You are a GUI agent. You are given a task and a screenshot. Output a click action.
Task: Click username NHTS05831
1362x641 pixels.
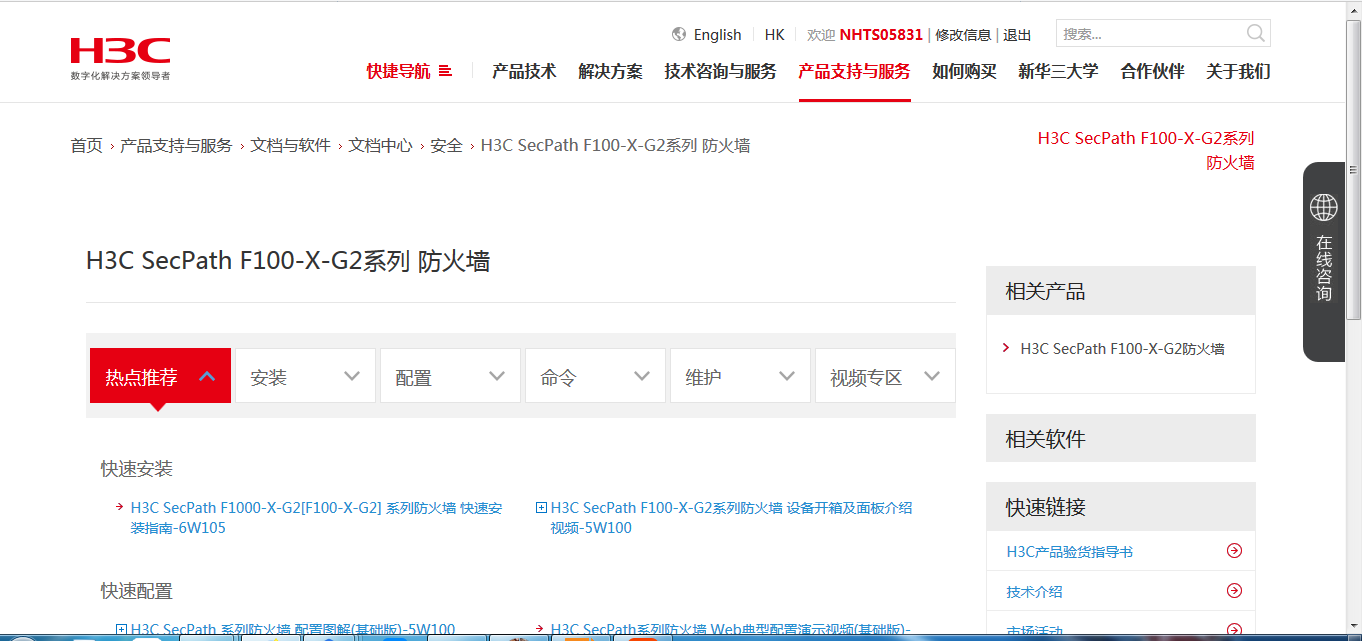click(881, 34)
